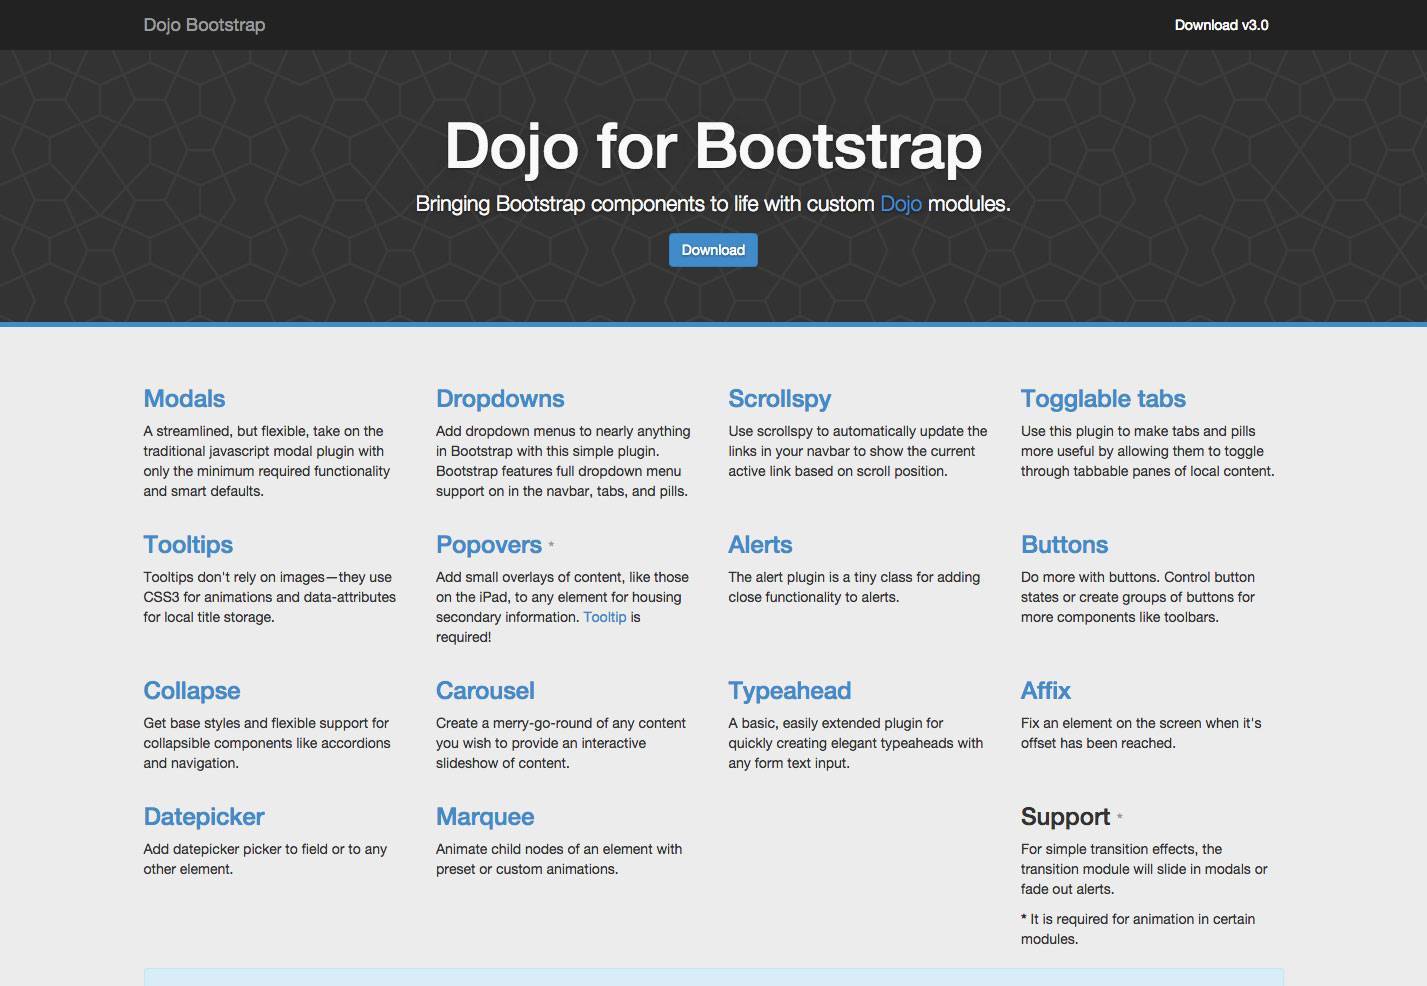Image resolution: width=1427 pixels, height=986 pixels.
Task: Click the footnote '* It is required for animation in certain'
Action: [1138, 919]
